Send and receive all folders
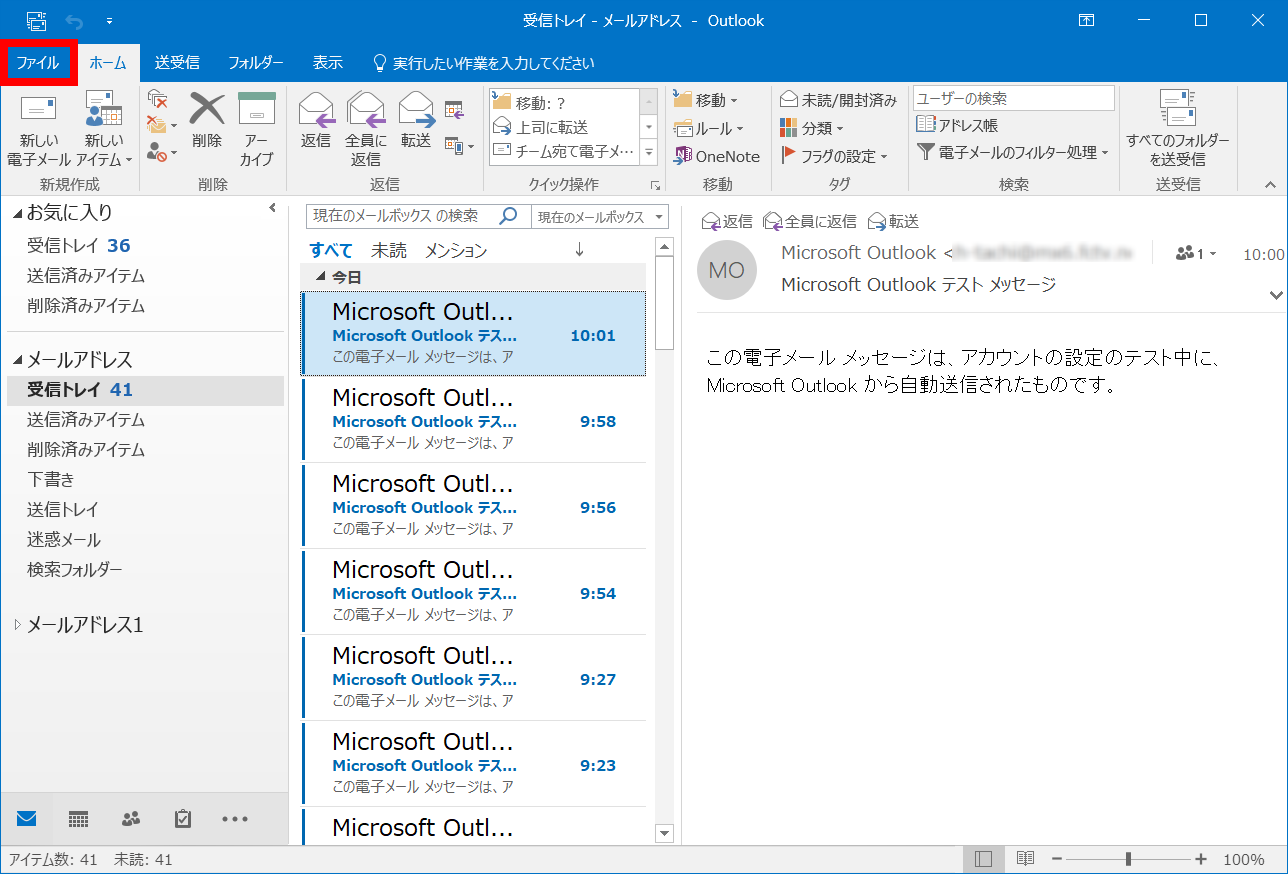The height and width of the screenshot is (874, 1288). coord(1177,130)
